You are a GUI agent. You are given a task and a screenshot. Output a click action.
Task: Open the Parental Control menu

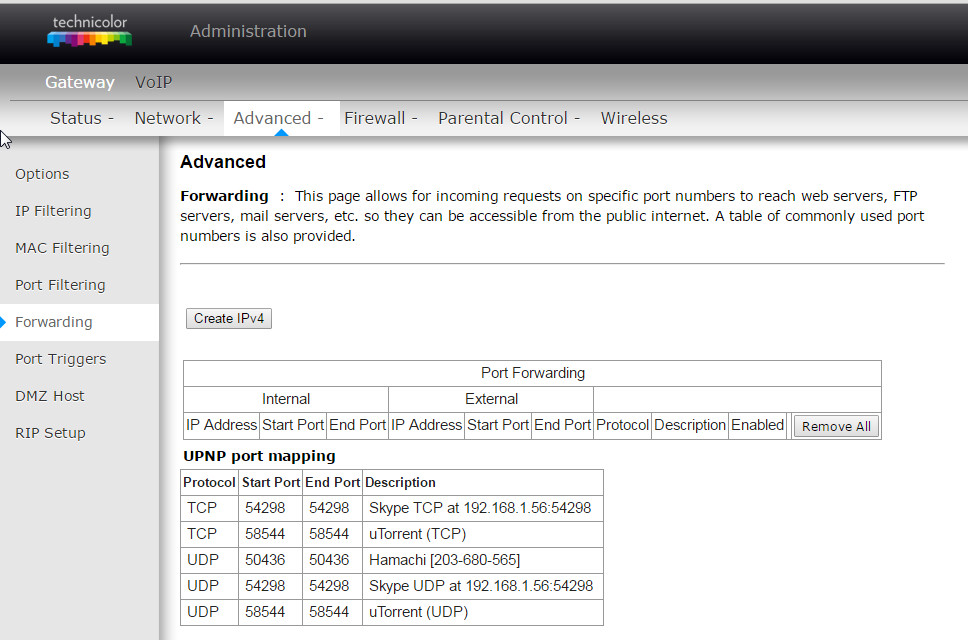coord(509,118)
